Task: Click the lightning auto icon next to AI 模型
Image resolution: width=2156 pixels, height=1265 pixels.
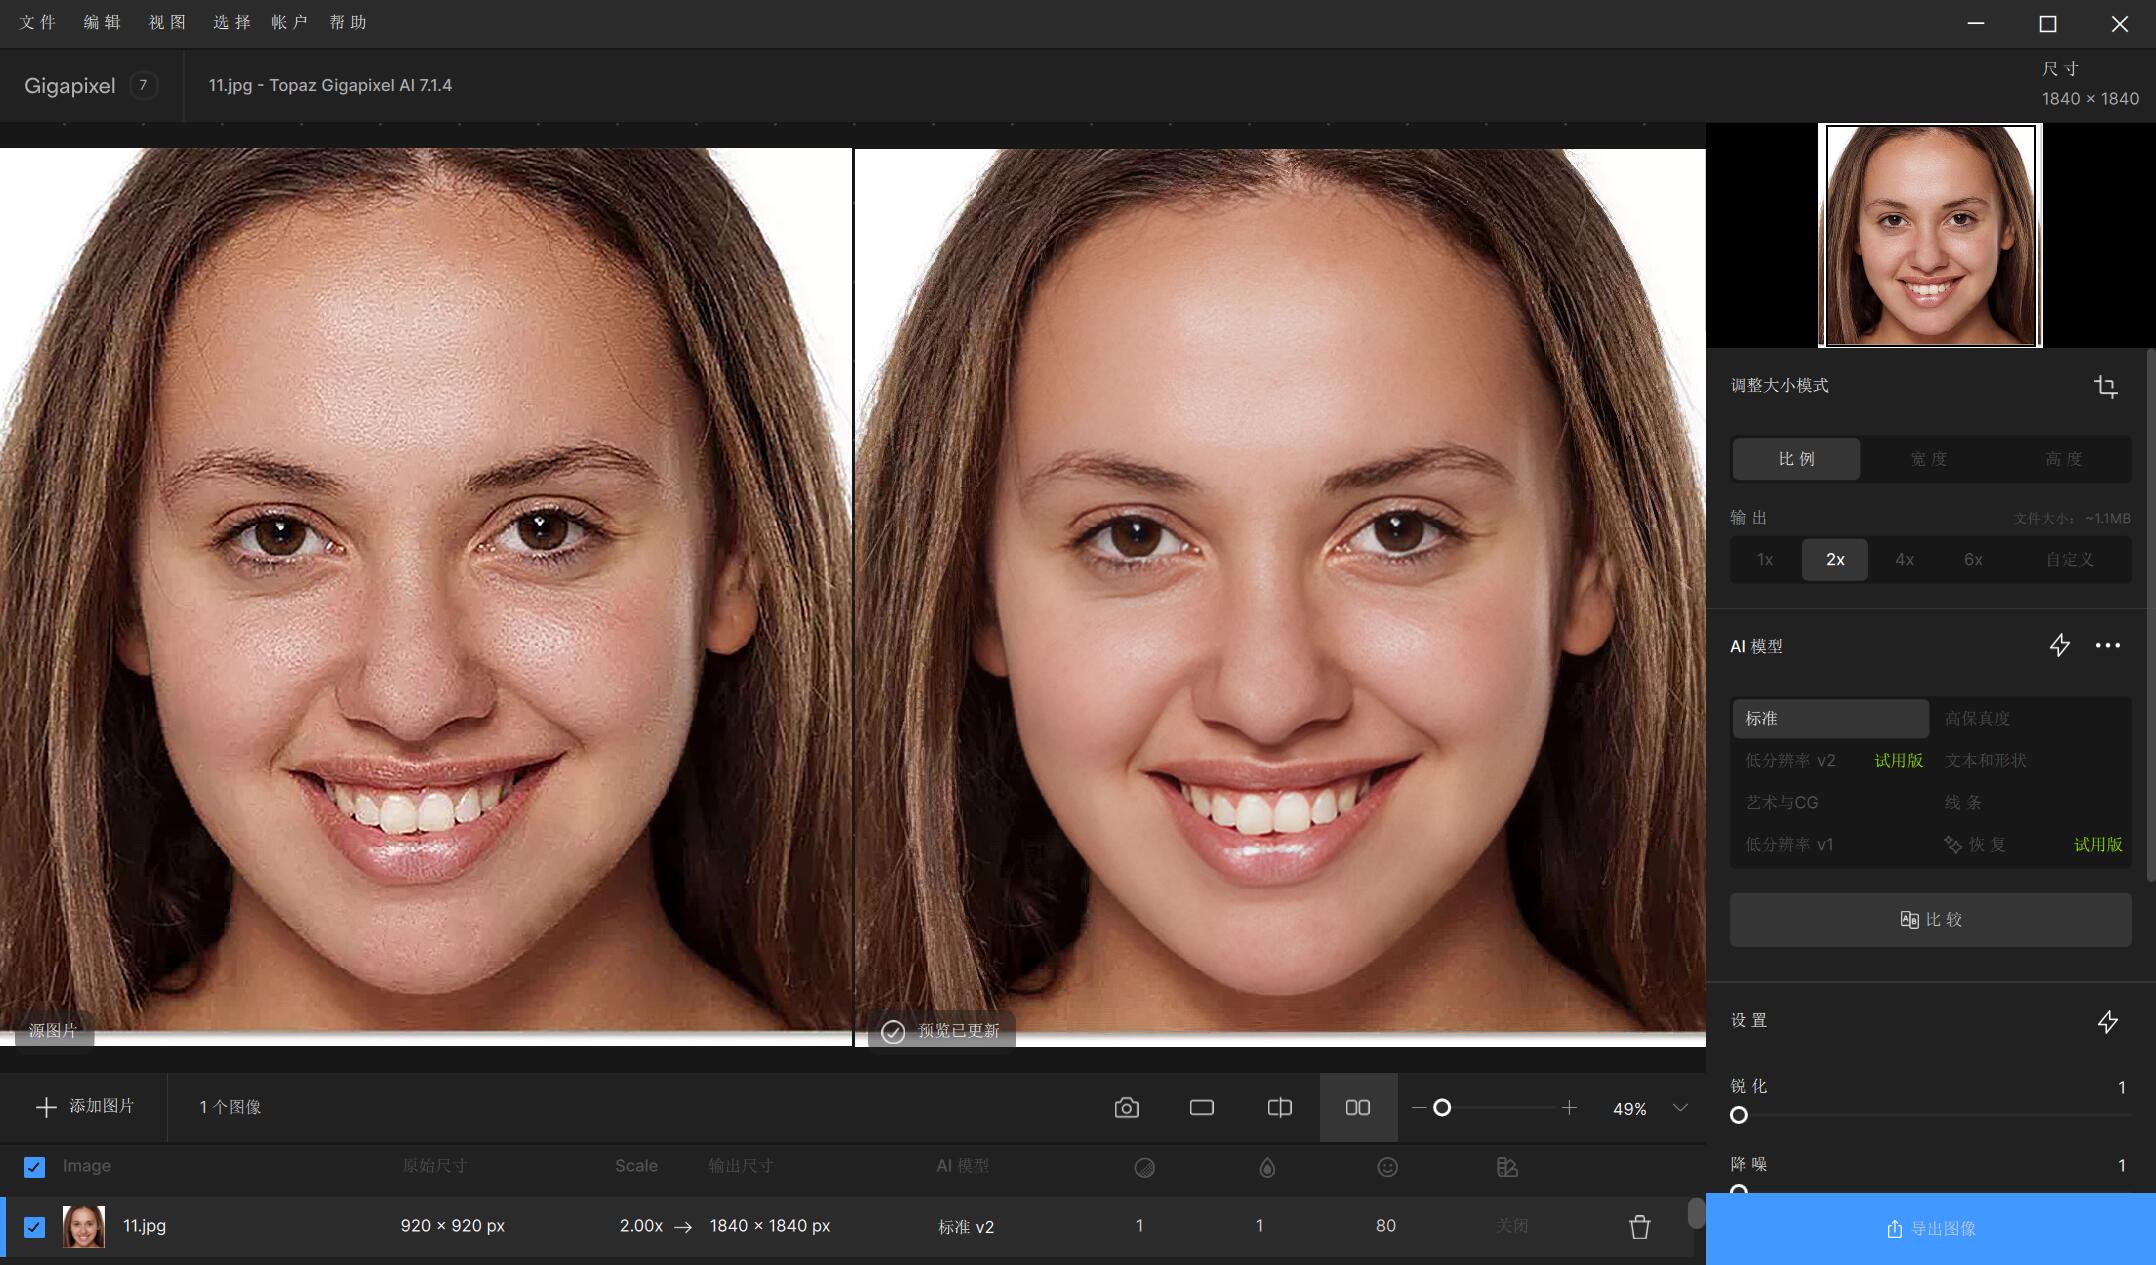Action: [2059, 645]
